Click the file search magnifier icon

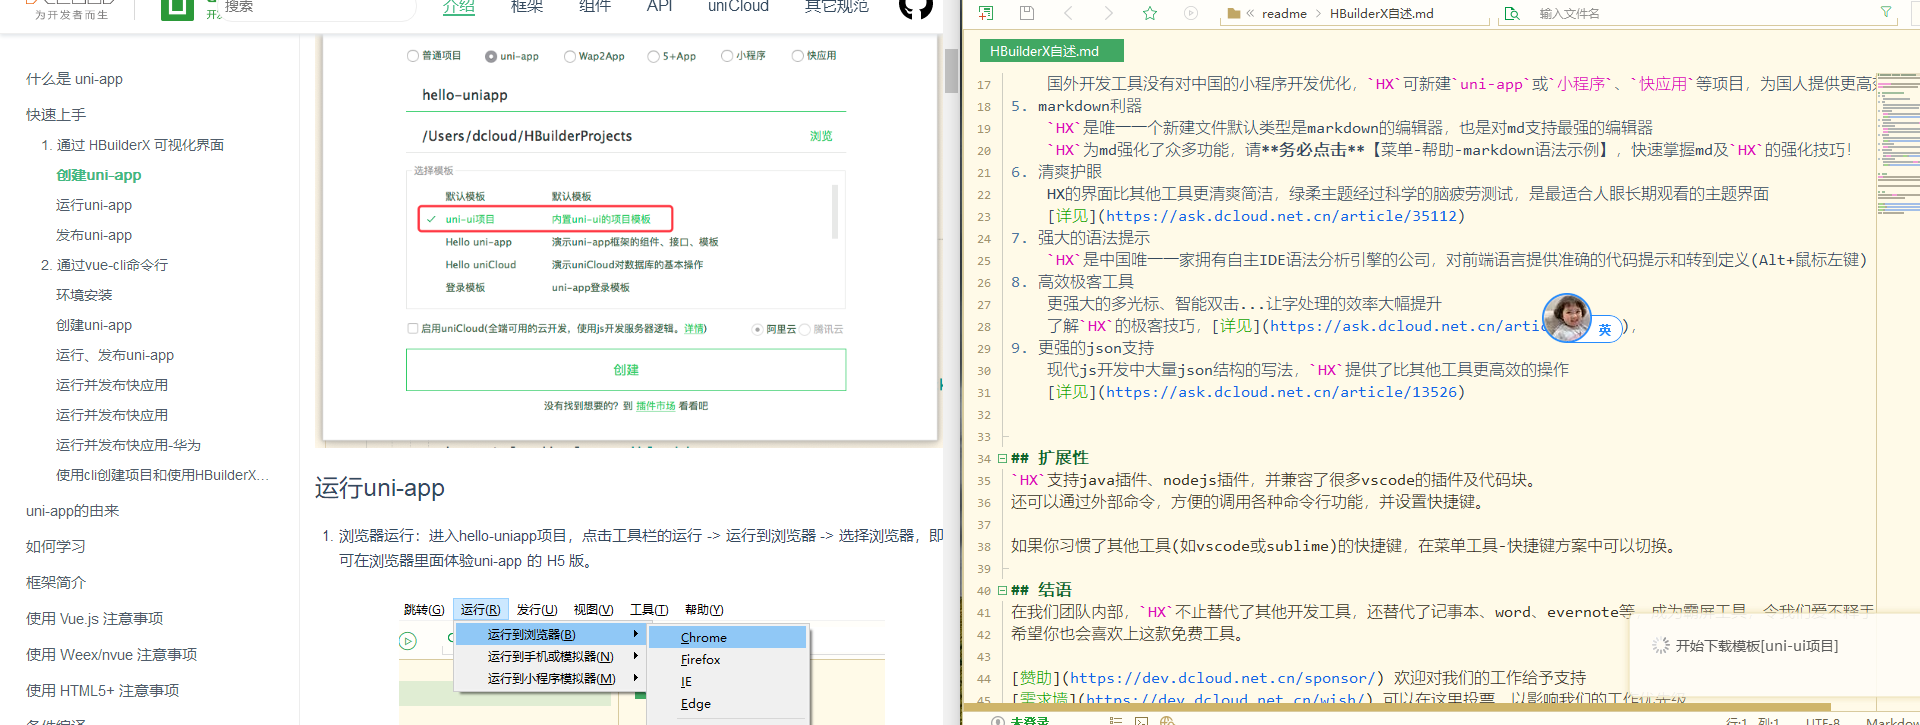[x=1512, y=13]
